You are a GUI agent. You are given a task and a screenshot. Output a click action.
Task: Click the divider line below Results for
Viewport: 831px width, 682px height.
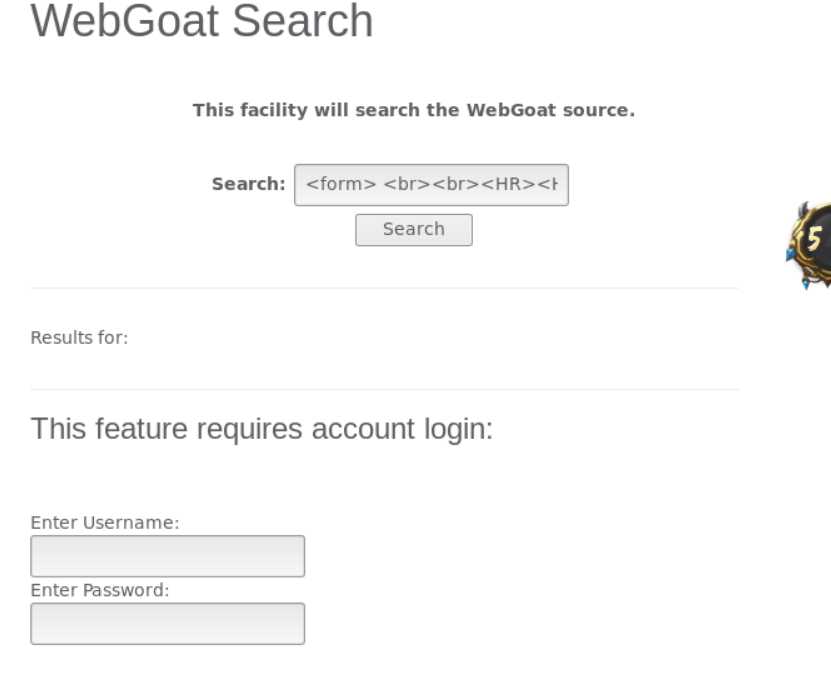click(x=385, y=389)
